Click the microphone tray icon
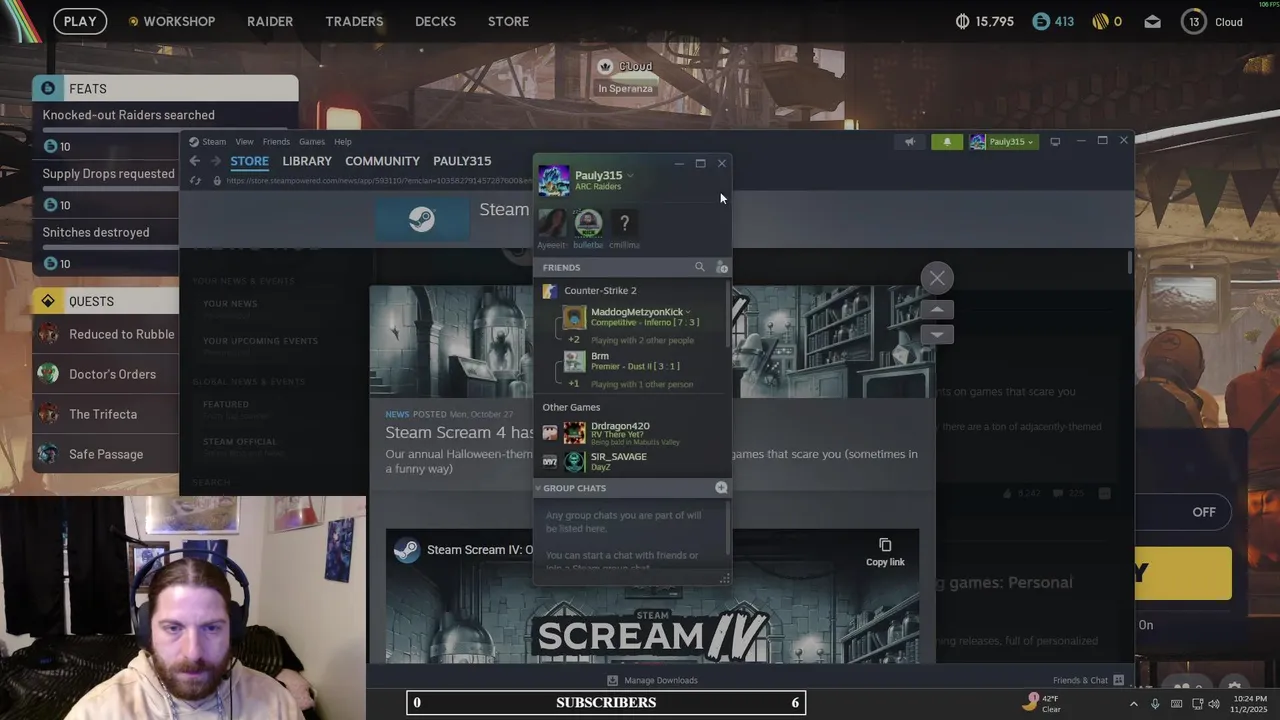The image size is (1280, 720). (1156, 704)
